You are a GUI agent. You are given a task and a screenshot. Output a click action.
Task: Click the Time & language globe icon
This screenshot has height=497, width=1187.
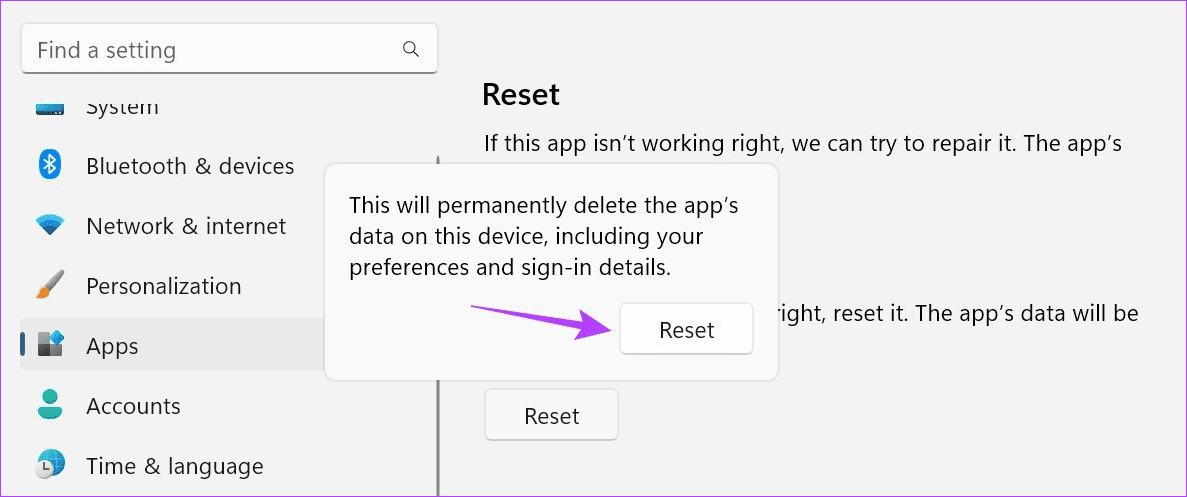click(x=50, y=465)
